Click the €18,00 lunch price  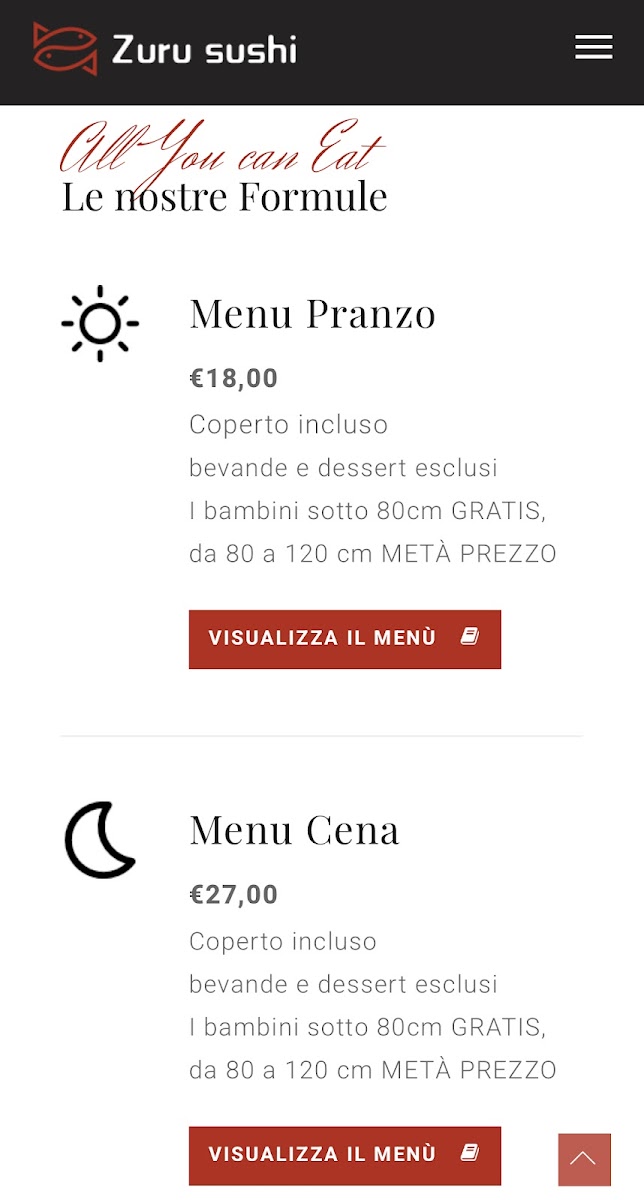234,378
